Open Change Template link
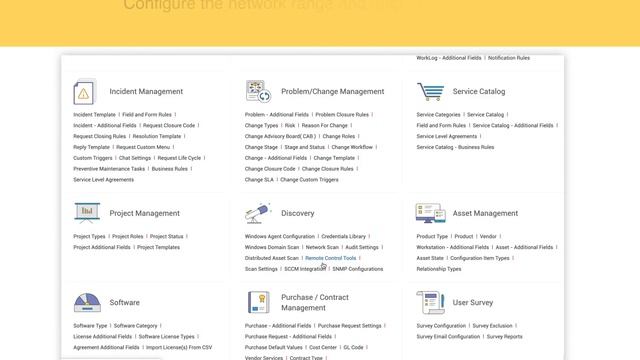640x360 pixels. [x=334, y=158]
